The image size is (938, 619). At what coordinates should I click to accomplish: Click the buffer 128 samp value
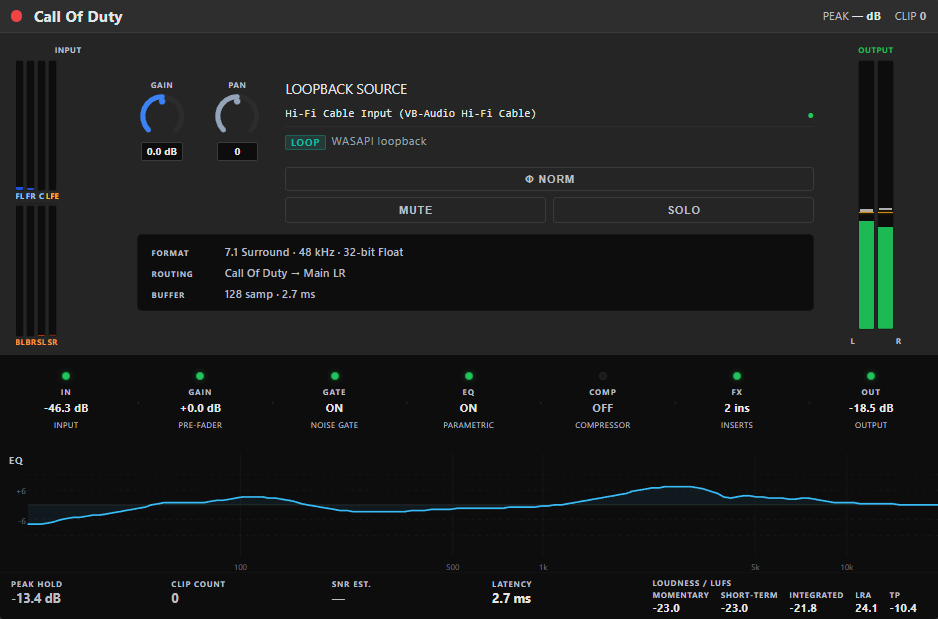tap(270, 294)
